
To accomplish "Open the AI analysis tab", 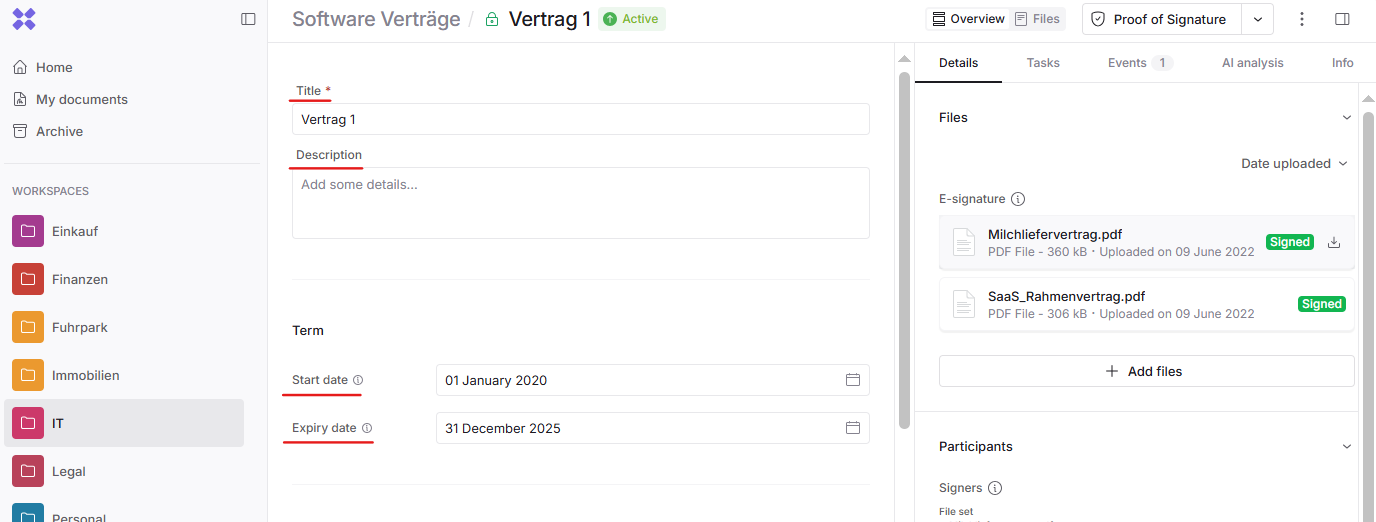I will click(1252, 62).
